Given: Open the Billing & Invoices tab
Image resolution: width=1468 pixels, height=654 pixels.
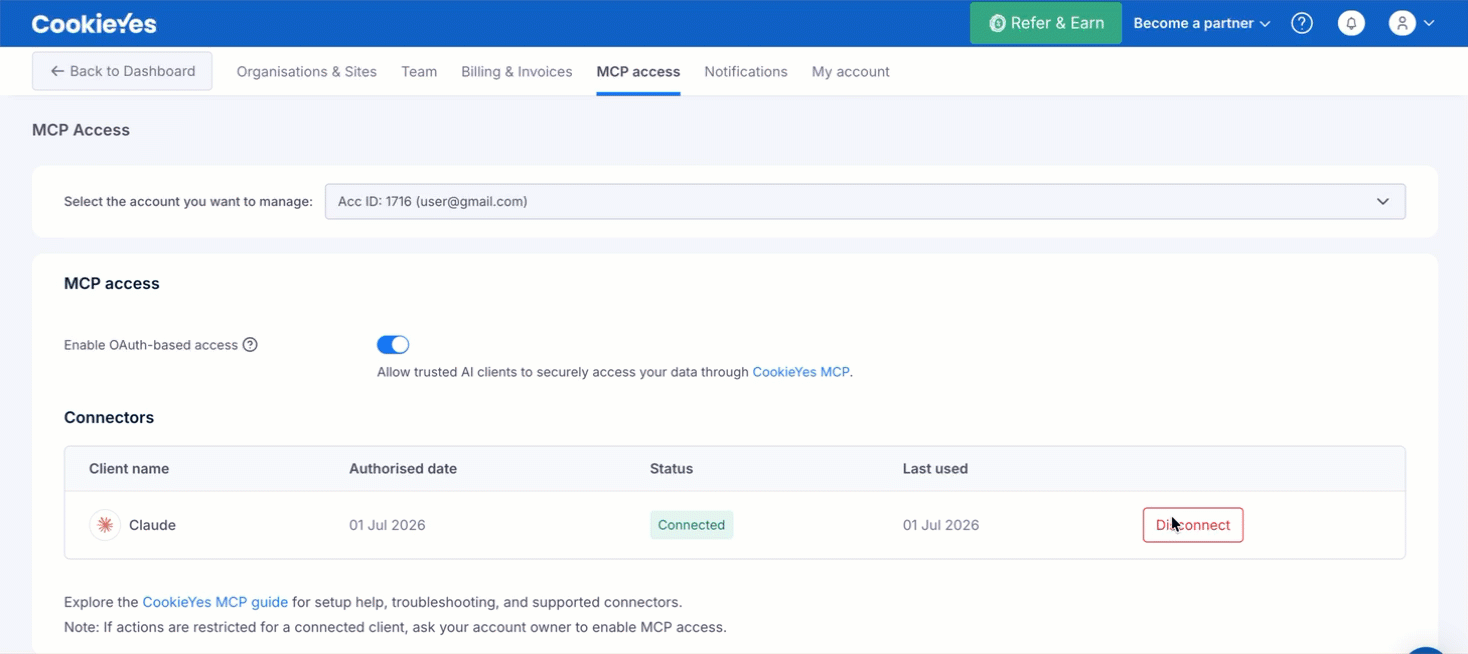Looking at the screenshot, I should 517,72.
